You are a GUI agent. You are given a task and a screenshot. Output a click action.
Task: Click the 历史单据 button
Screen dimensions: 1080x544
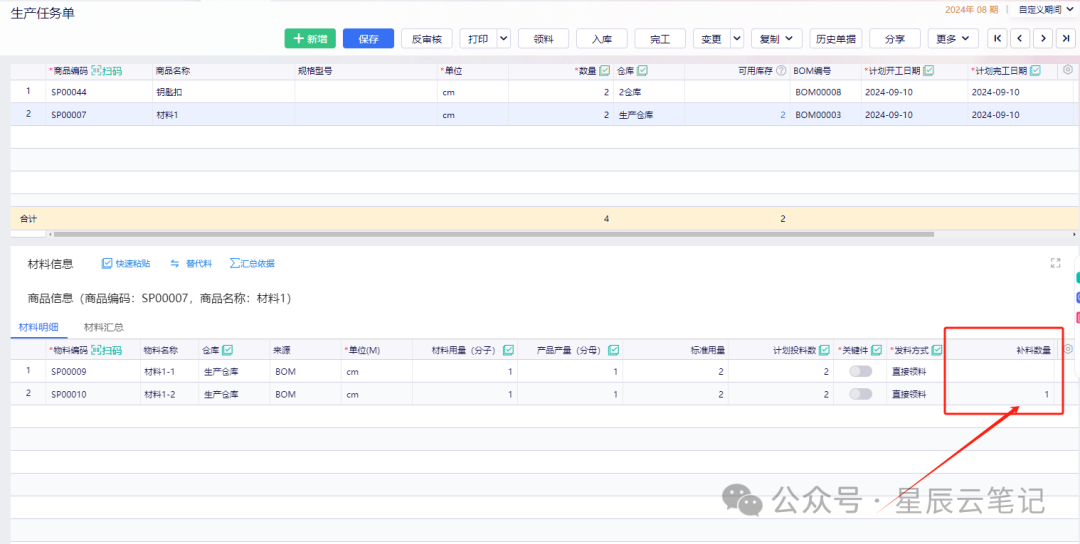(835, 39)
